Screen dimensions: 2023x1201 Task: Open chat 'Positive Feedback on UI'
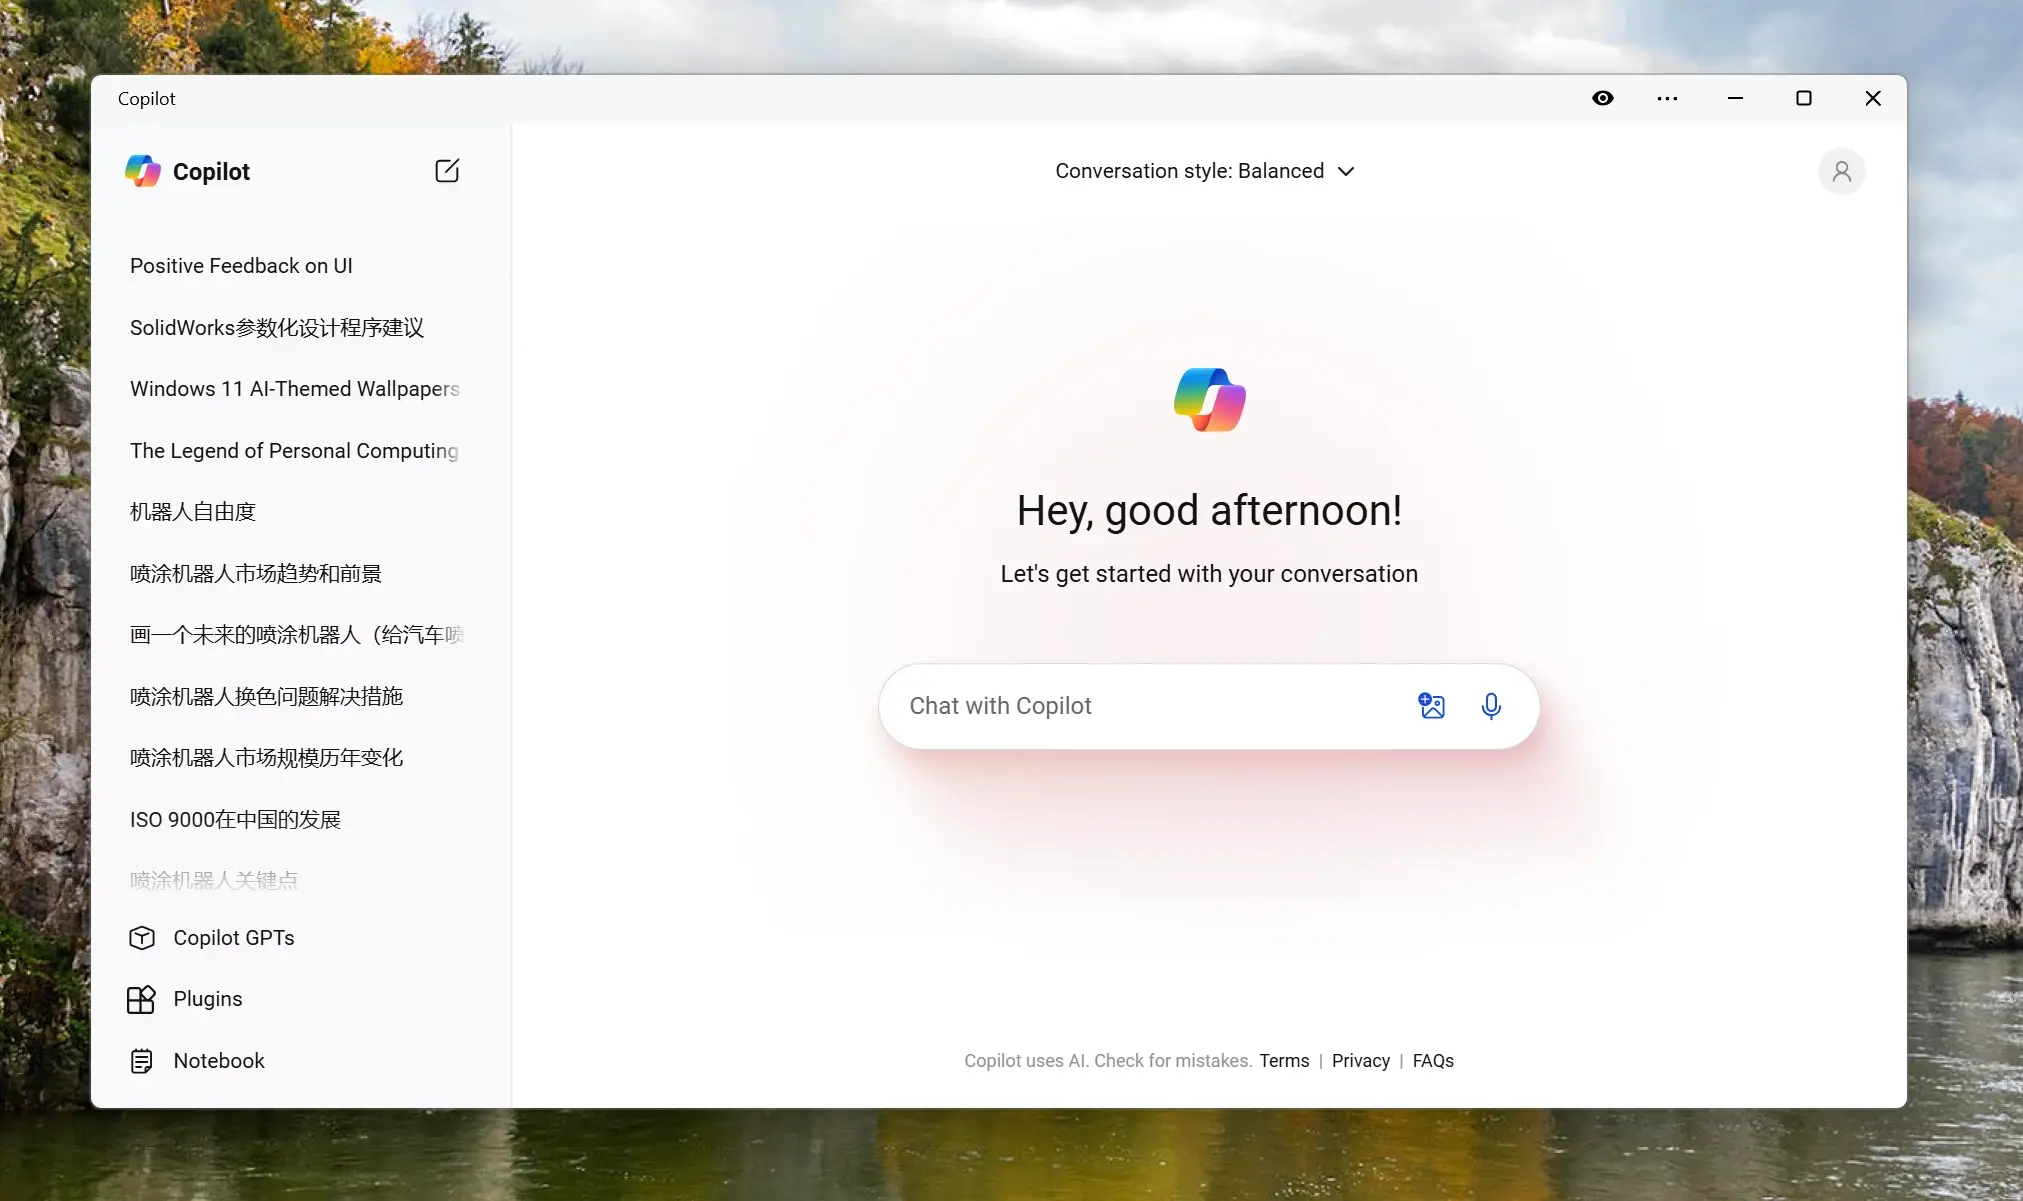[241, 266]
